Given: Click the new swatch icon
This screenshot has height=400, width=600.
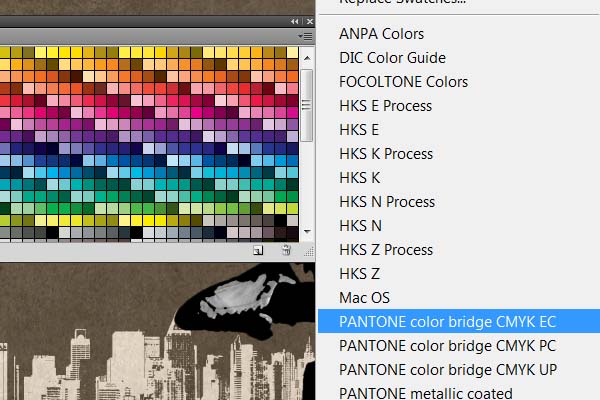Looking at the screenshot, I should (x=258, y=251).
